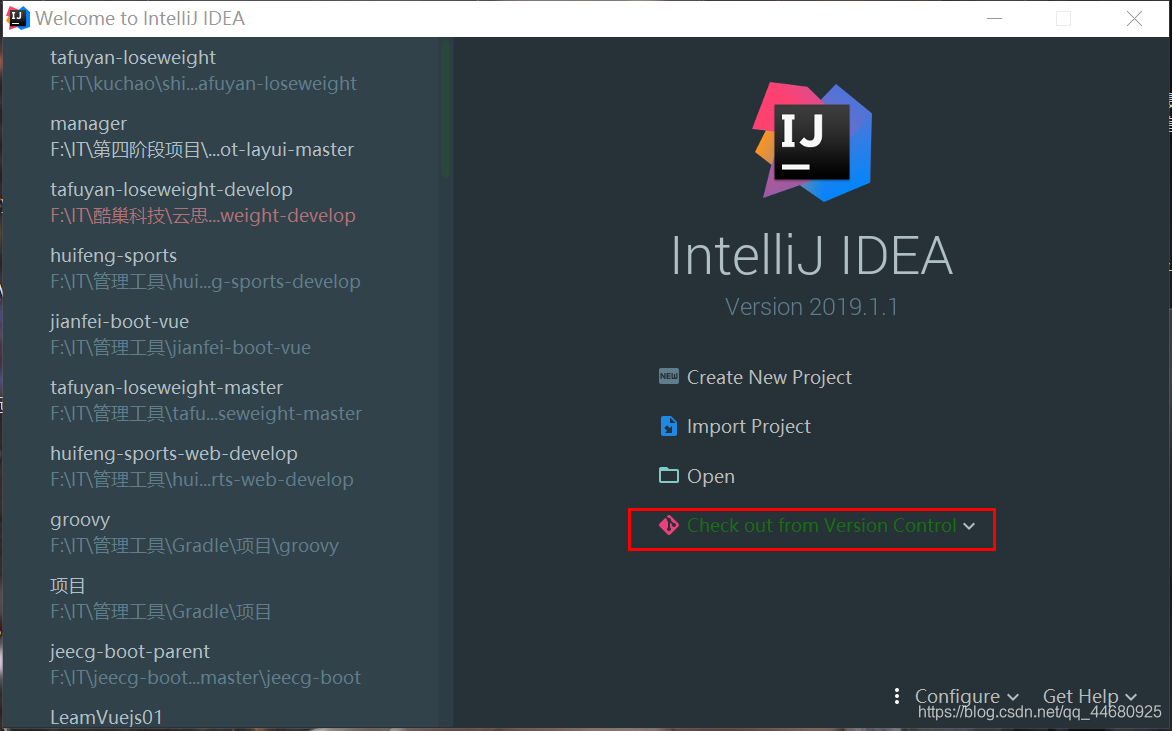Click the Open folder icon
The width and height of the screenshot is (1172, 731).
668,475
